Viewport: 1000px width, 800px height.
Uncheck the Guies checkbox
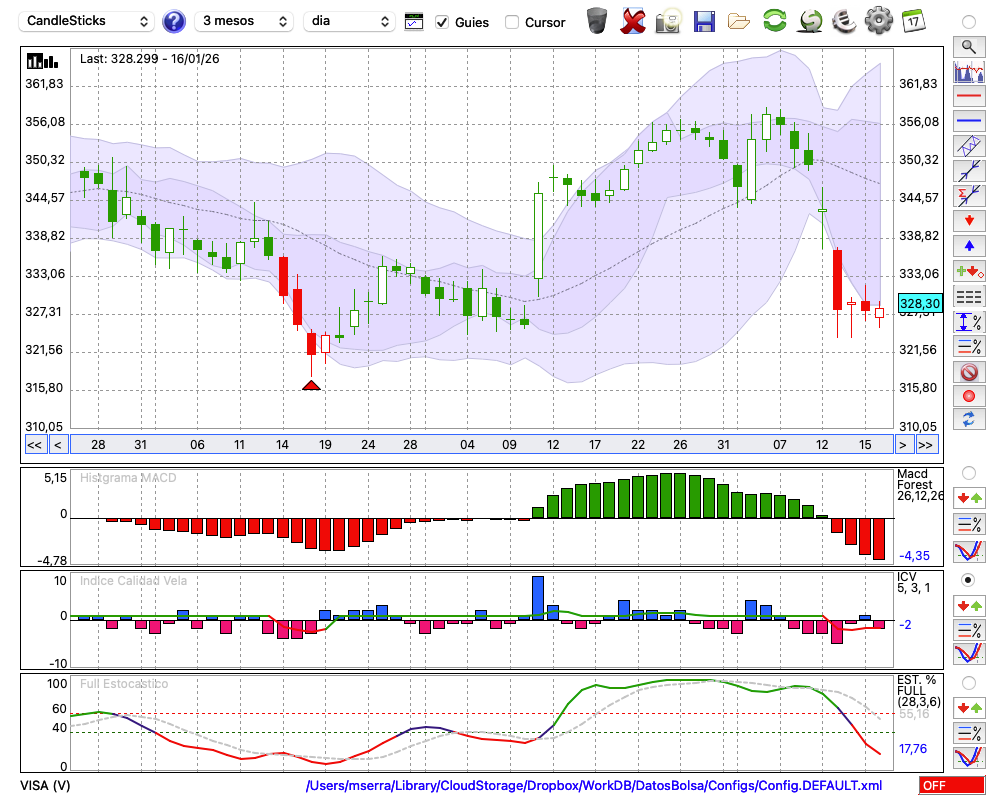[x=442, y=22]
